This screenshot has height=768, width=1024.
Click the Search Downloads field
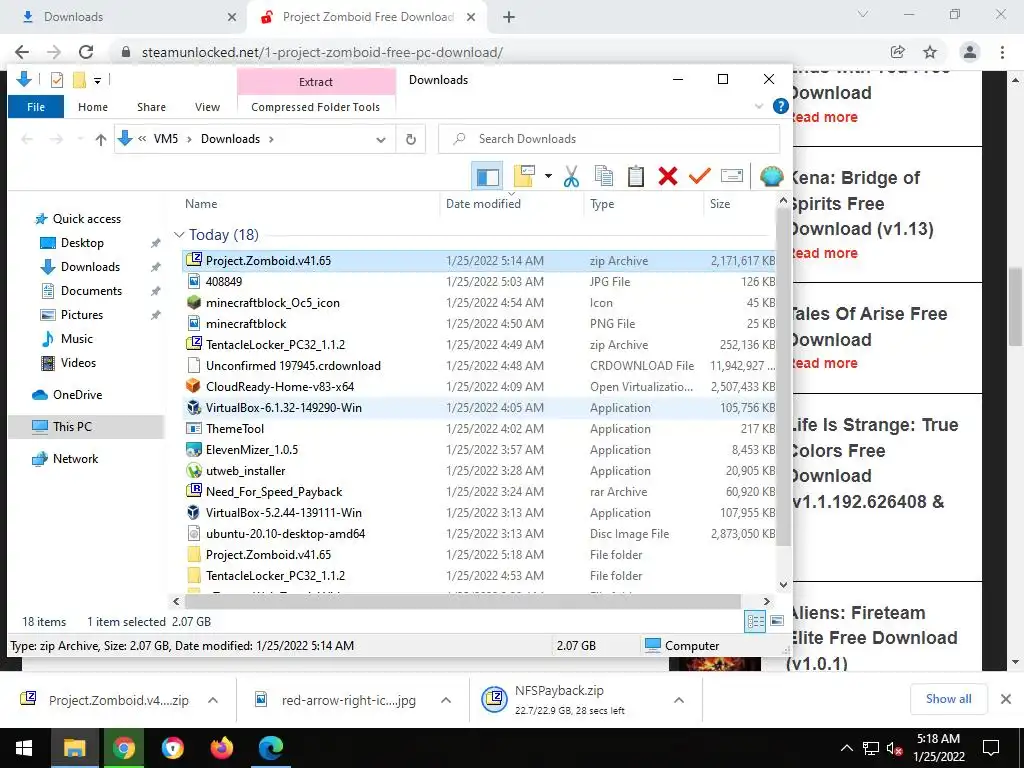(609, 139)
